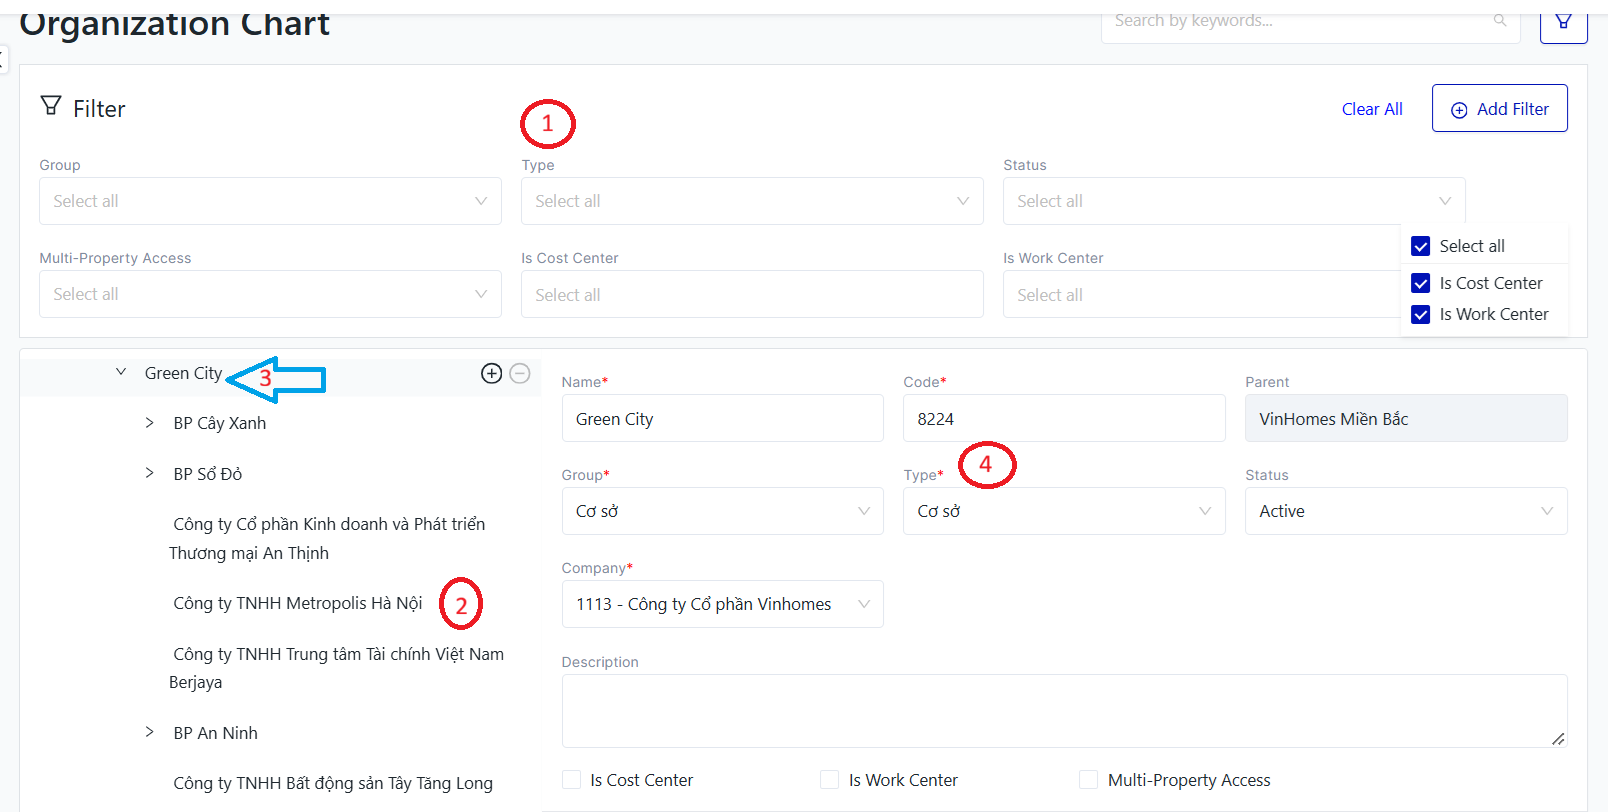Expand the BP Sổ Đỏ node
This screenshot has height=812, width=1608.
149,473
